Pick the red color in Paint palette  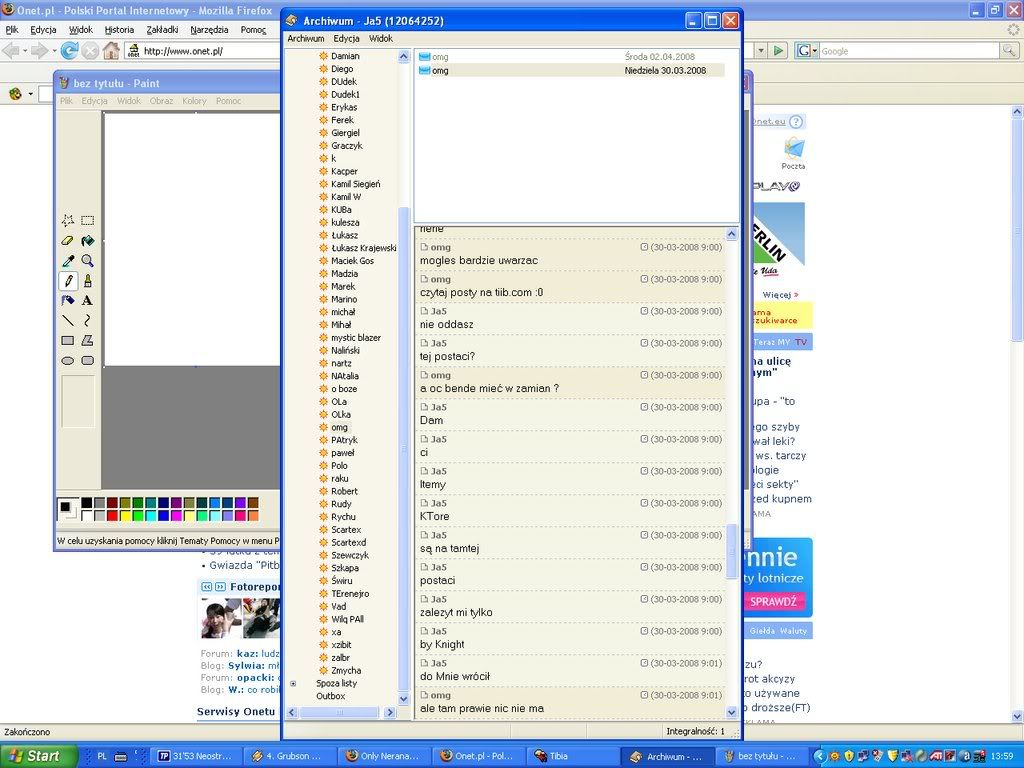112,516
